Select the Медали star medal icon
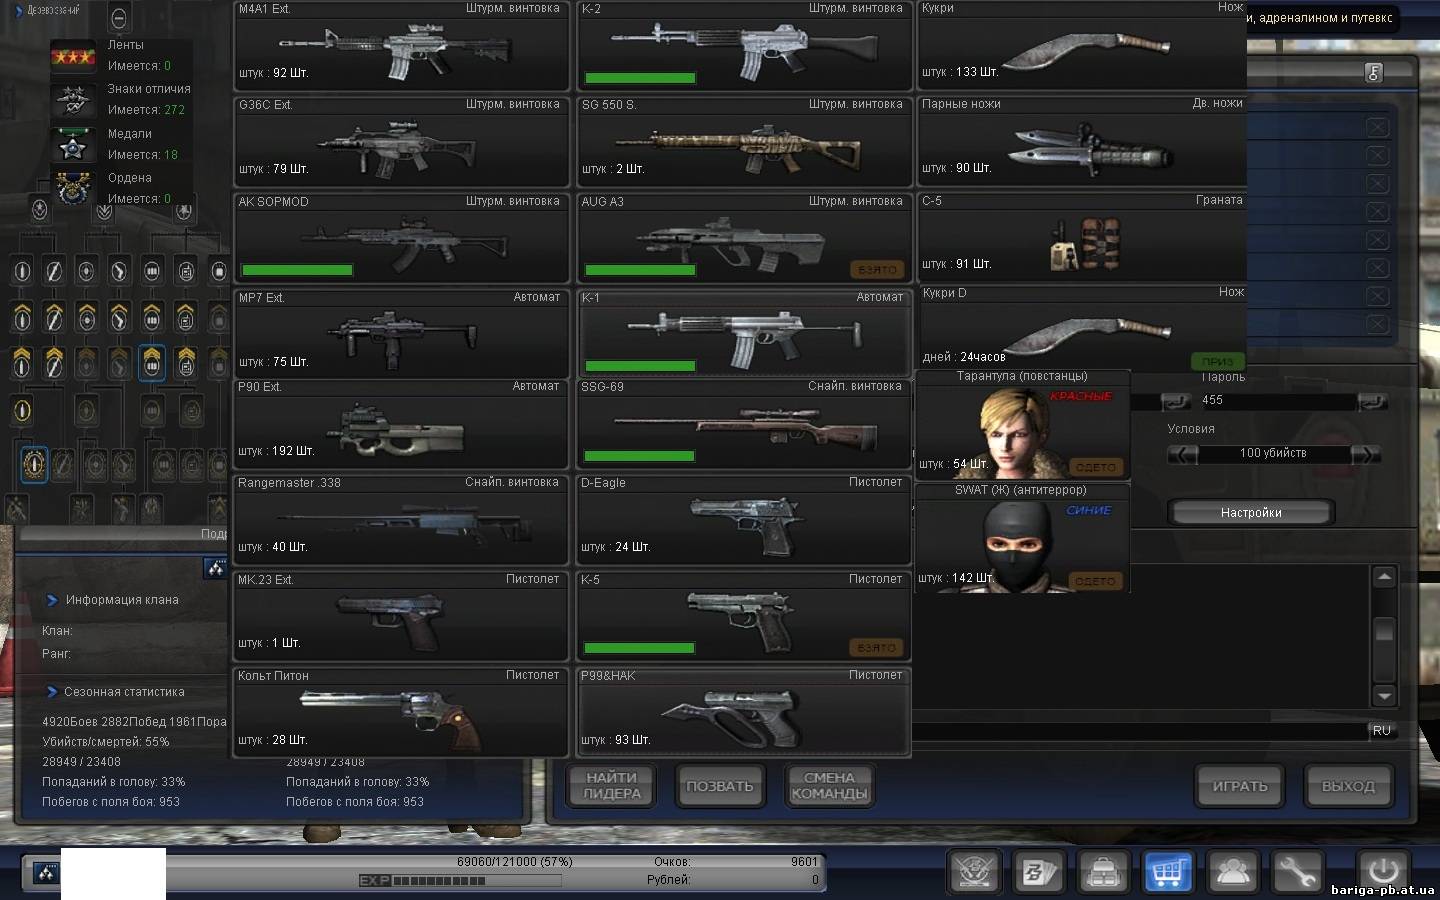 (x=73, y=145)
